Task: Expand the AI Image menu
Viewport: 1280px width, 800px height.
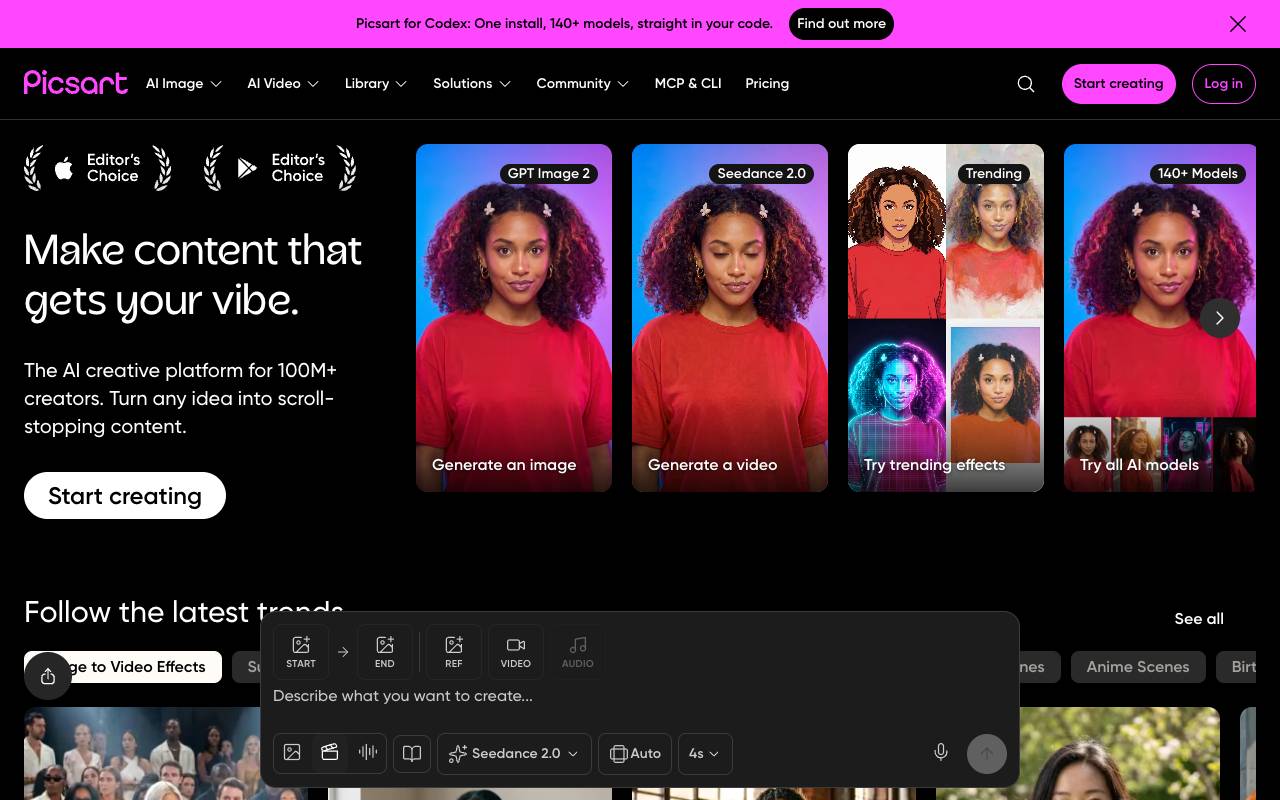Action: [x=184, y=84]
